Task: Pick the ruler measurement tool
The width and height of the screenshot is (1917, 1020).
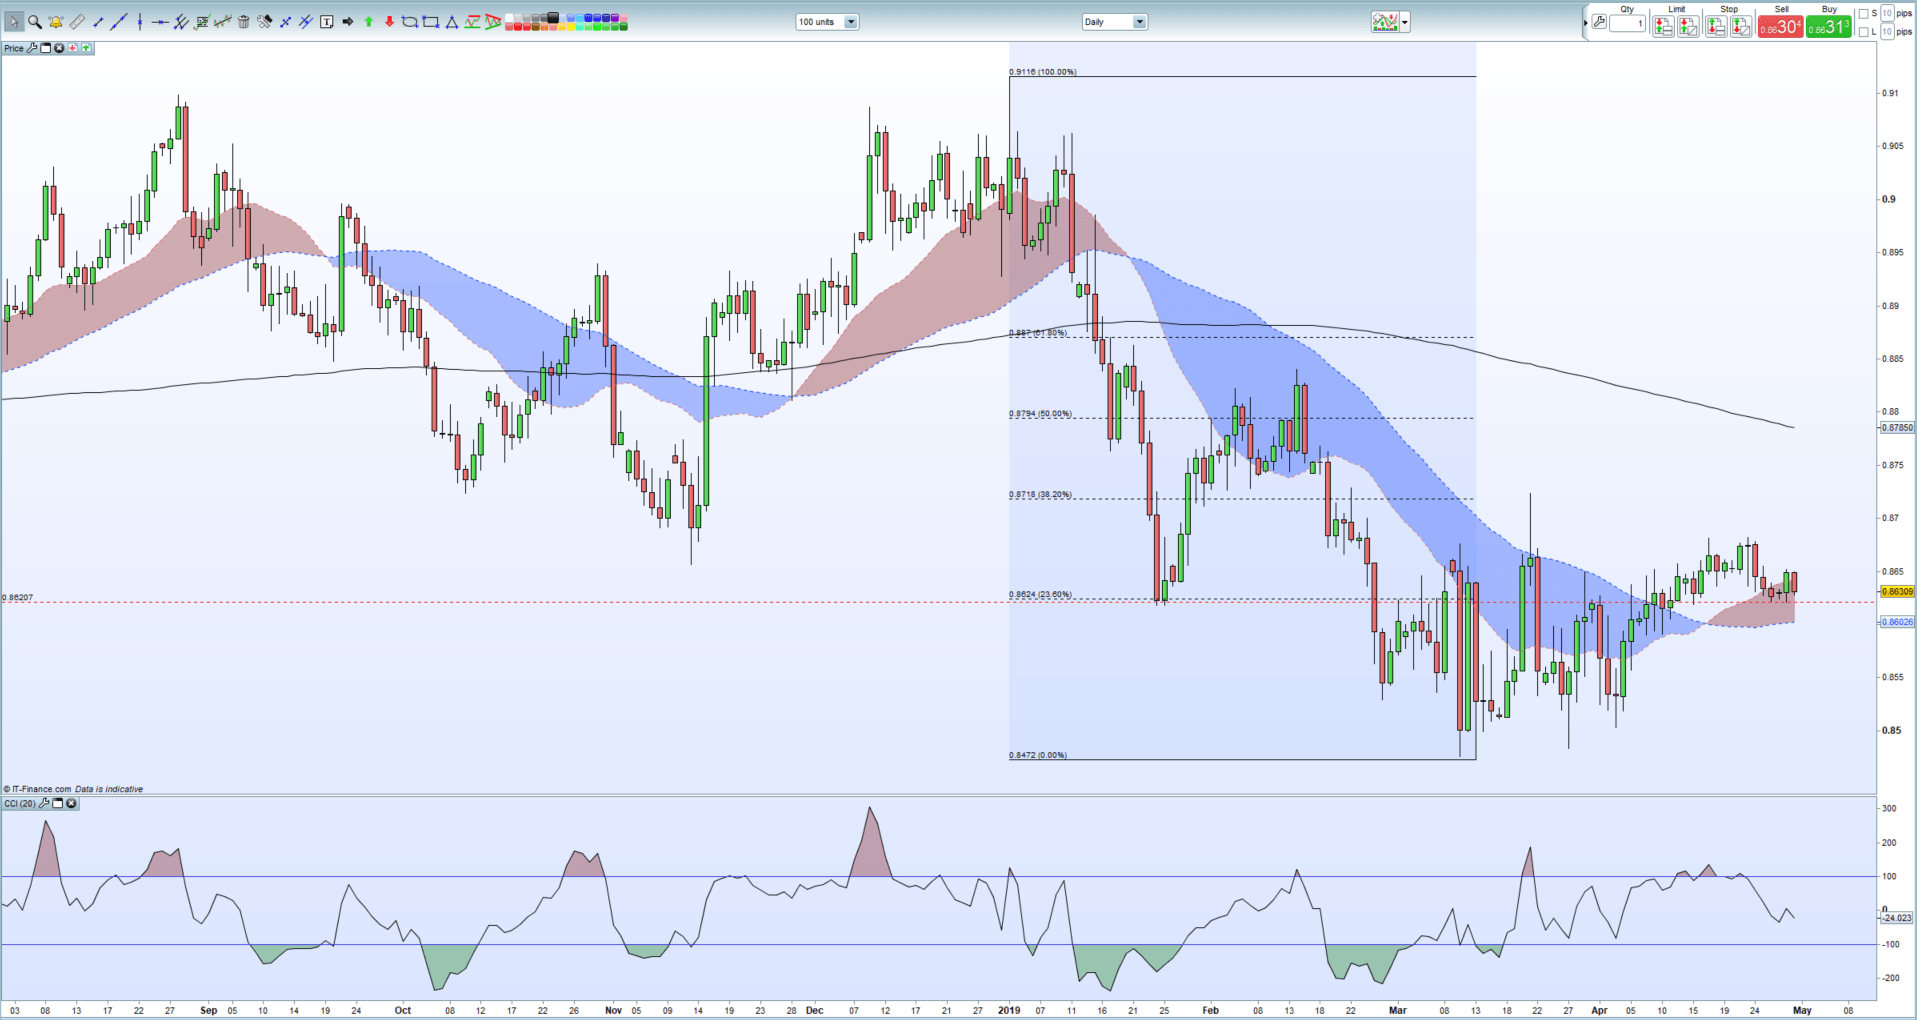Action: pyautogui.click(x=77, y=22)
